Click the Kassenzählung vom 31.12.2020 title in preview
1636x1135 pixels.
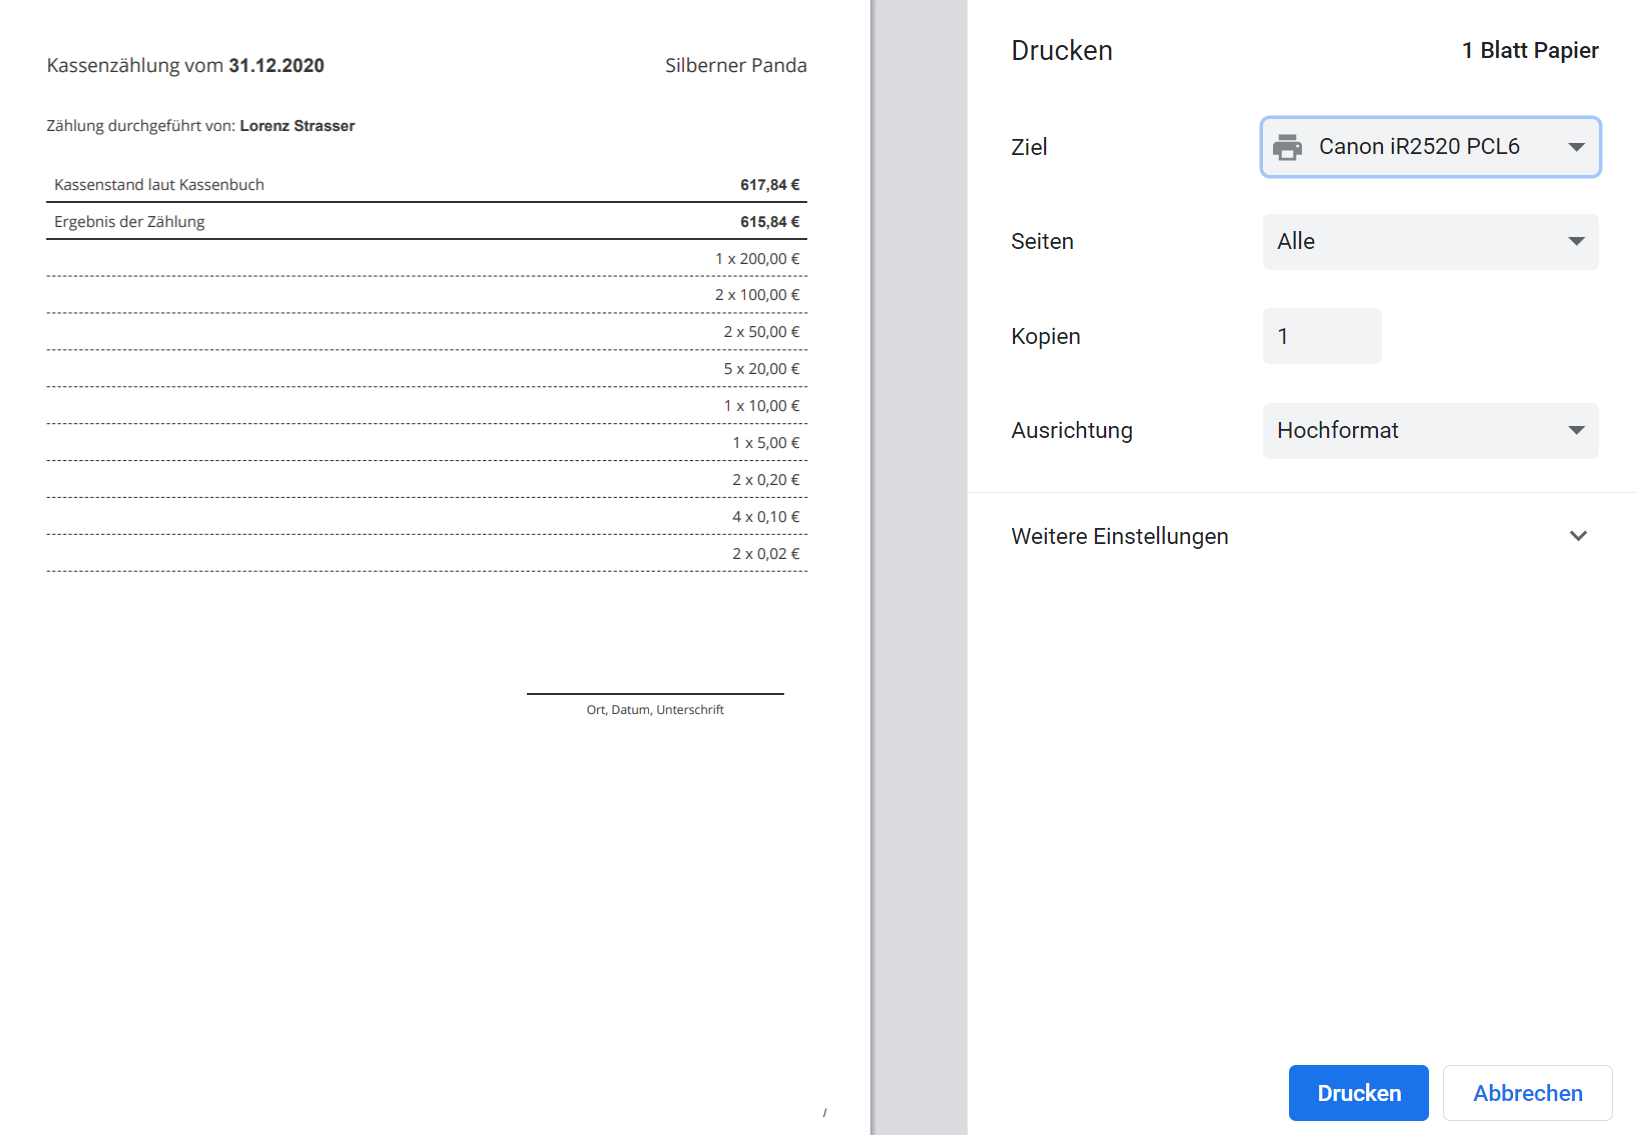click(185, 66)
